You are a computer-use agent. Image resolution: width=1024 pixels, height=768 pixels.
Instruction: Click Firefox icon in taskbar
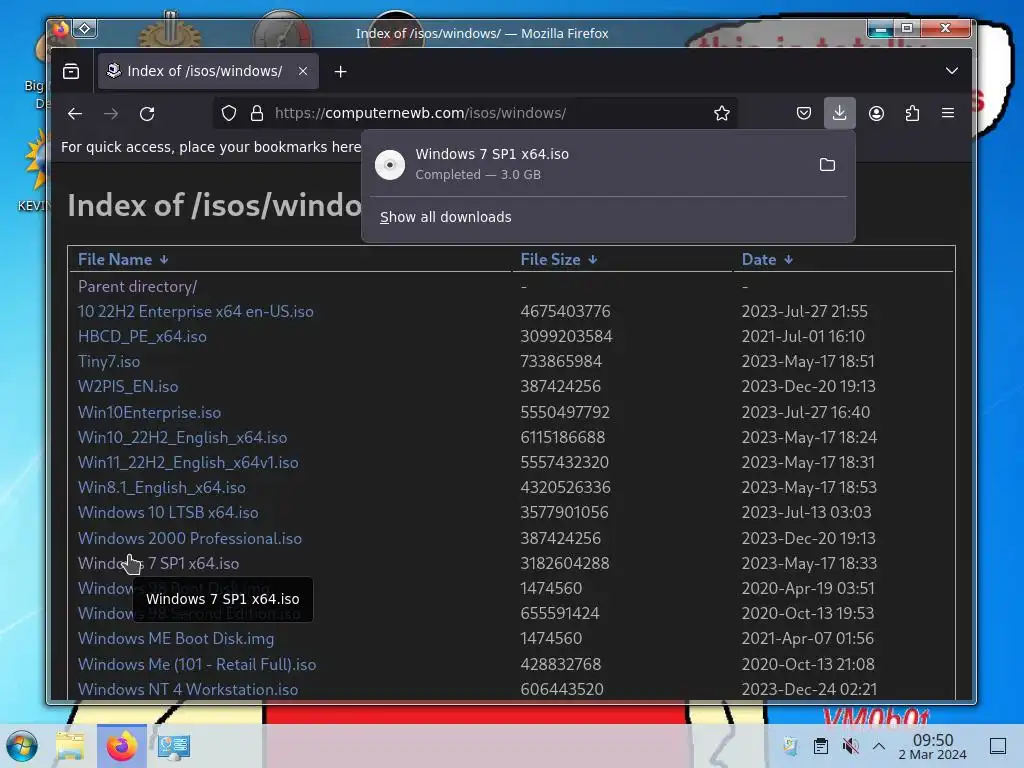(x=121, y=746)
